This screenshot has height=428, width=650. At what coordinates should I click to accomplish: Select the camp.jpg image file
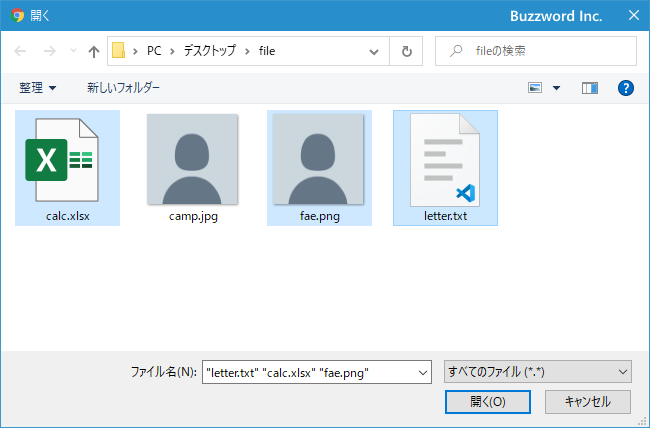[193, 168]
